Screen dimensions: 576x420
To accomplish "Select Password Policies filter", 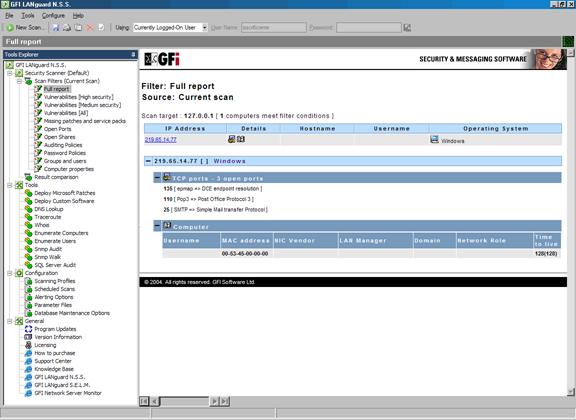I will click(x=65, y=153).
